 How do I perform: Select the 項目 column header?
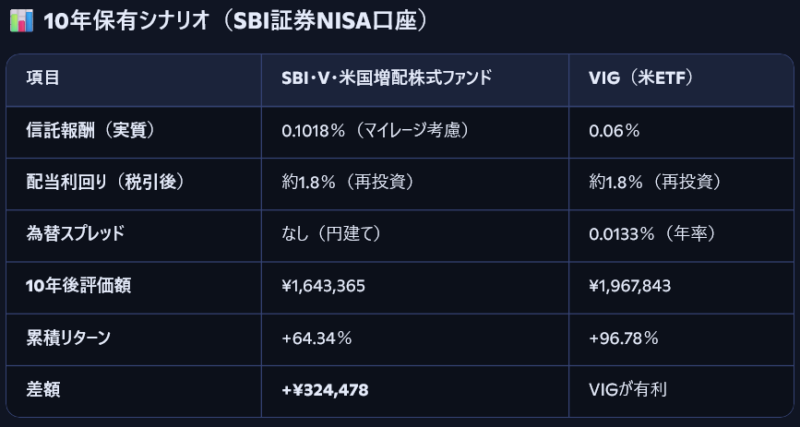coord(43,77)
